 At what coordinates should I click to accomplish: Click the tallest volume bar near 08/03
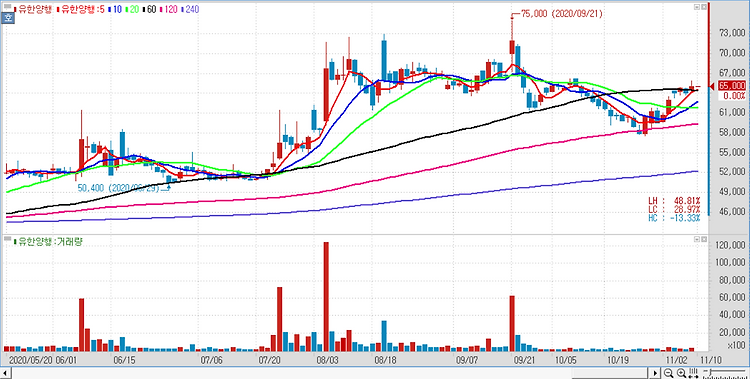click(326, 297)
